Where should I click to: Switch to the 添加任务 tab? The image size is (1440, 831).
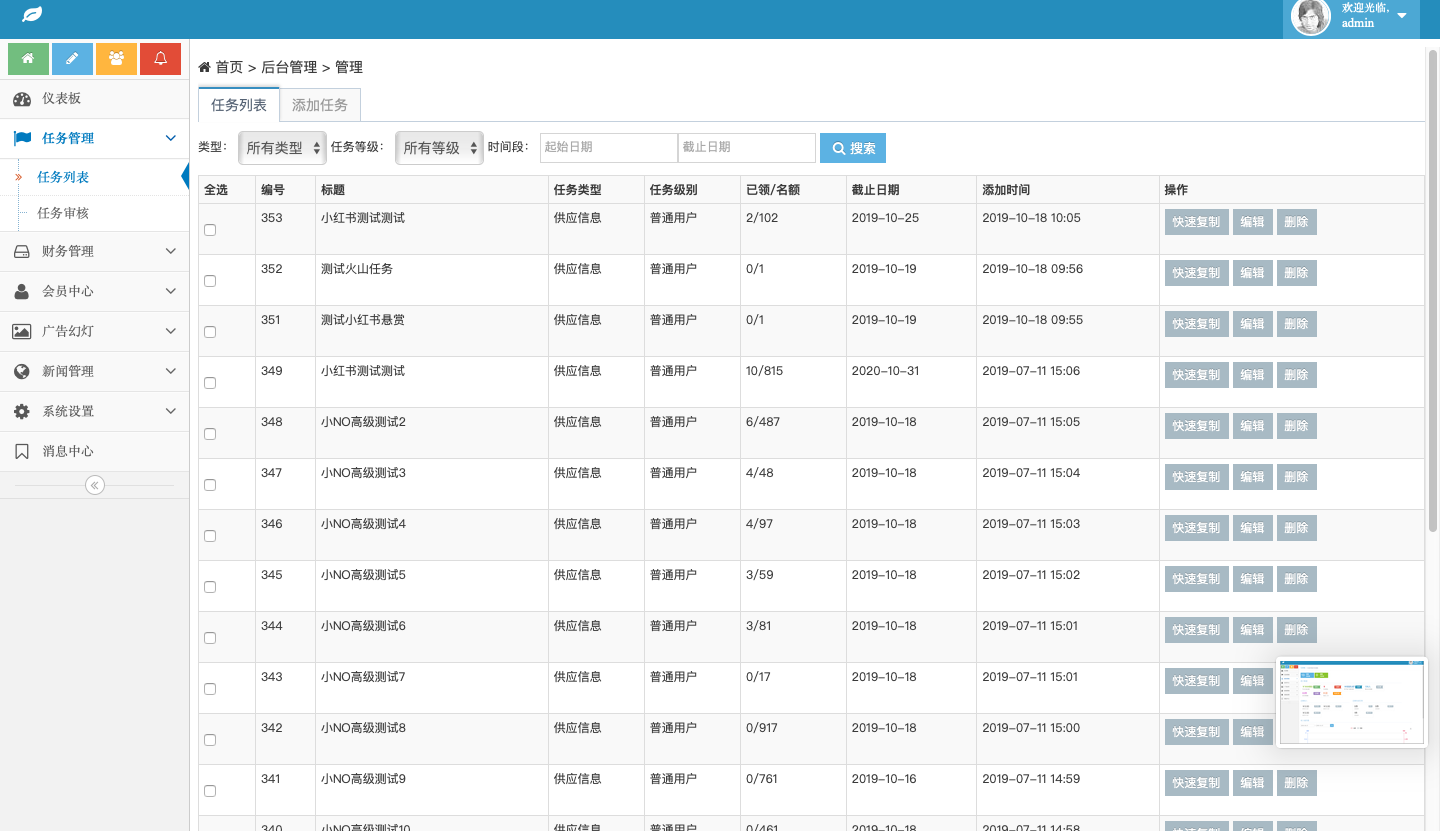(320, 105)
